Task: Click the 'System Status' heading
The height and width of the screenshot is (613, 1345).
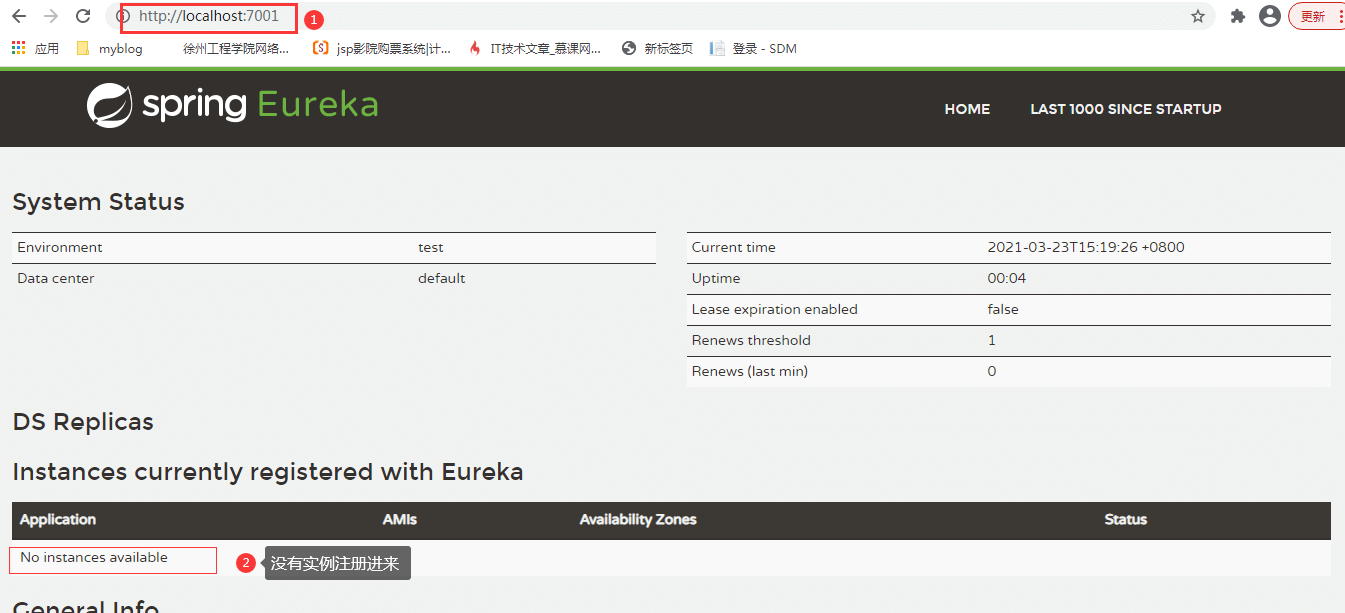Action: (98, 202)
